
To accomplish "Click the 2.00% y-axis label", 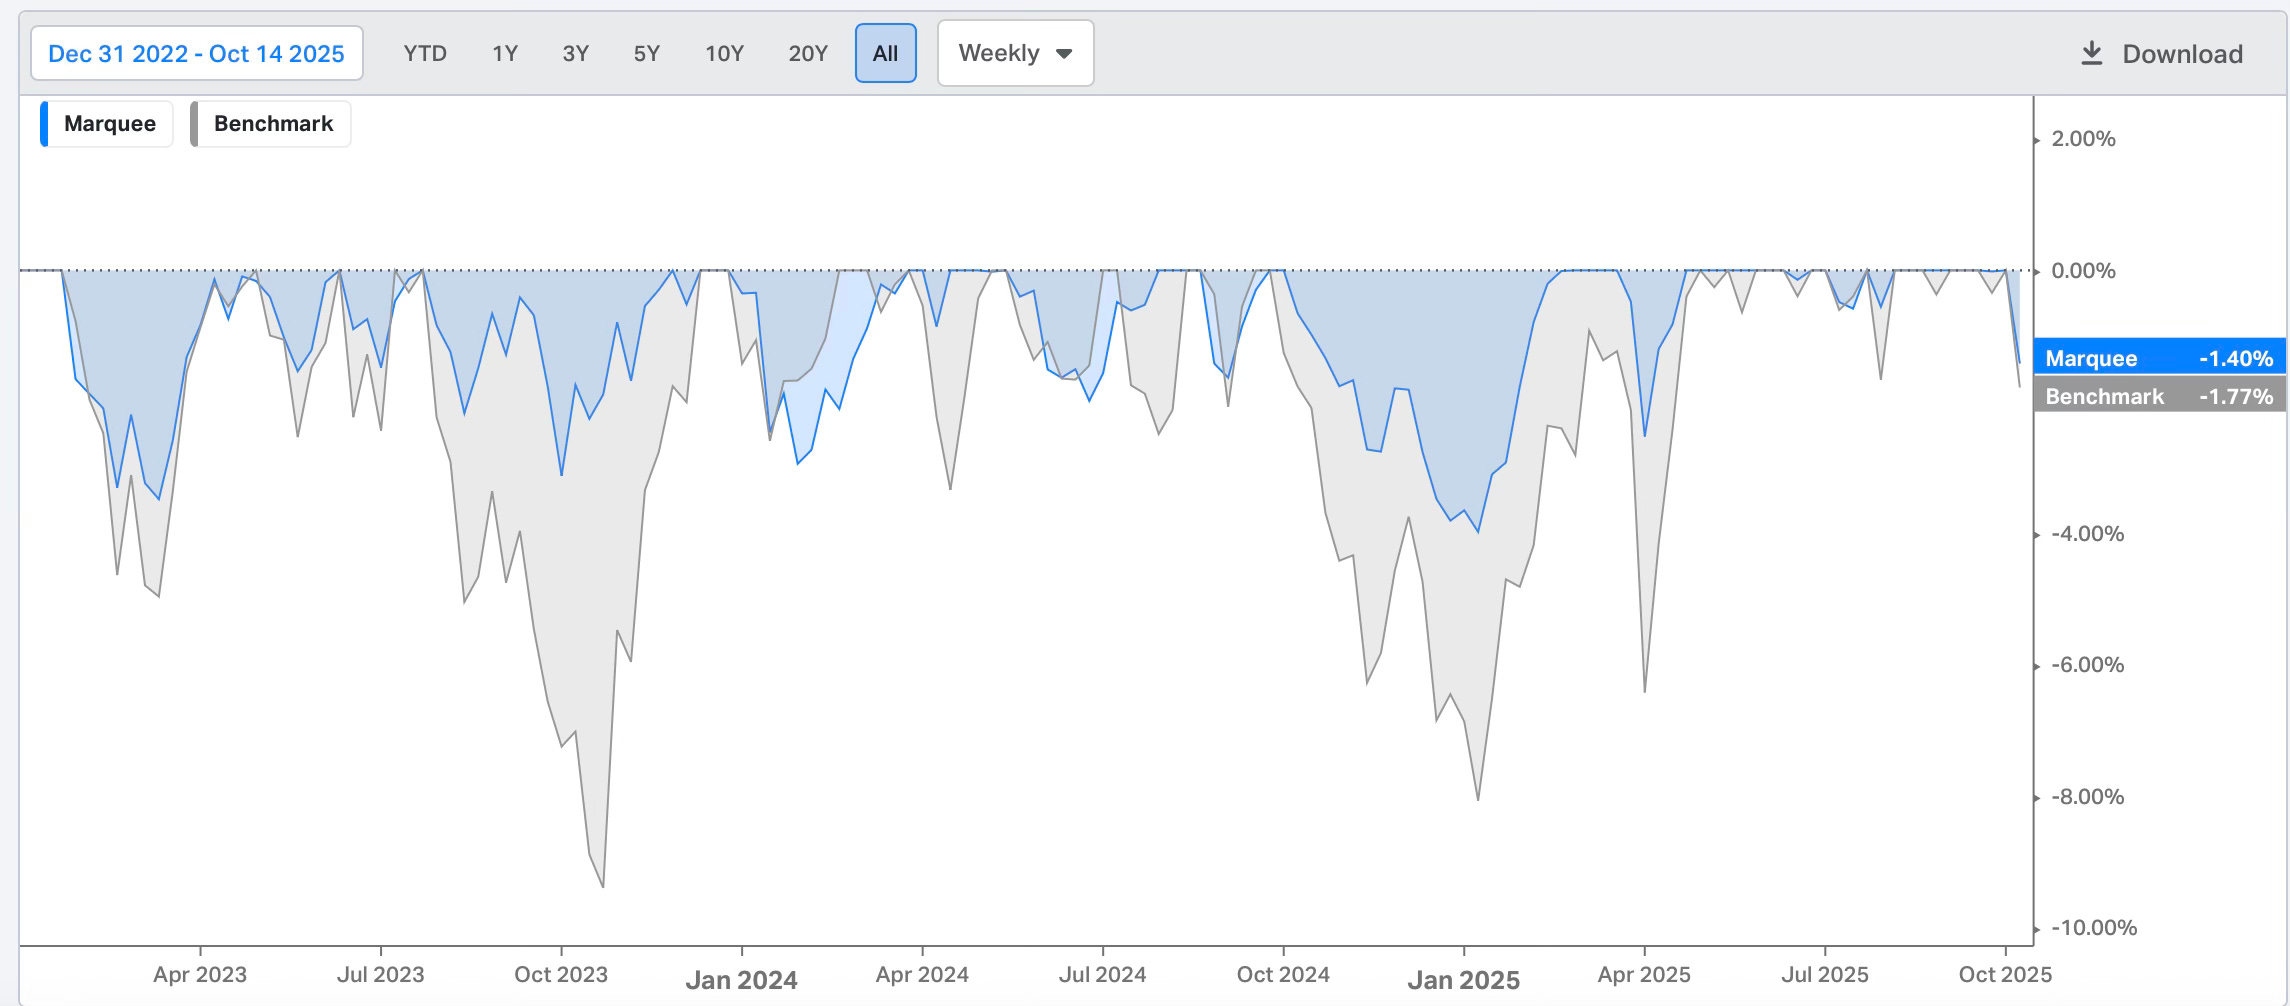I will pyautogui.click(x=2084, y=139).
